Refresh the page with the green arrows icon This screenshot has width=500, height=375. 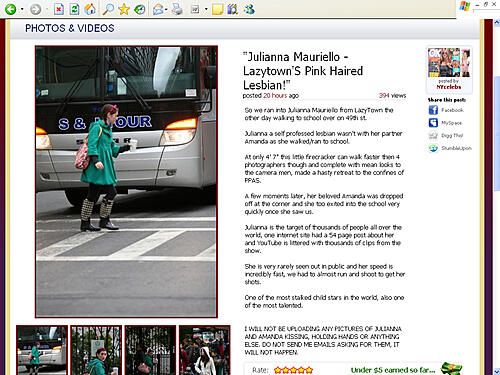pos(74,9)
